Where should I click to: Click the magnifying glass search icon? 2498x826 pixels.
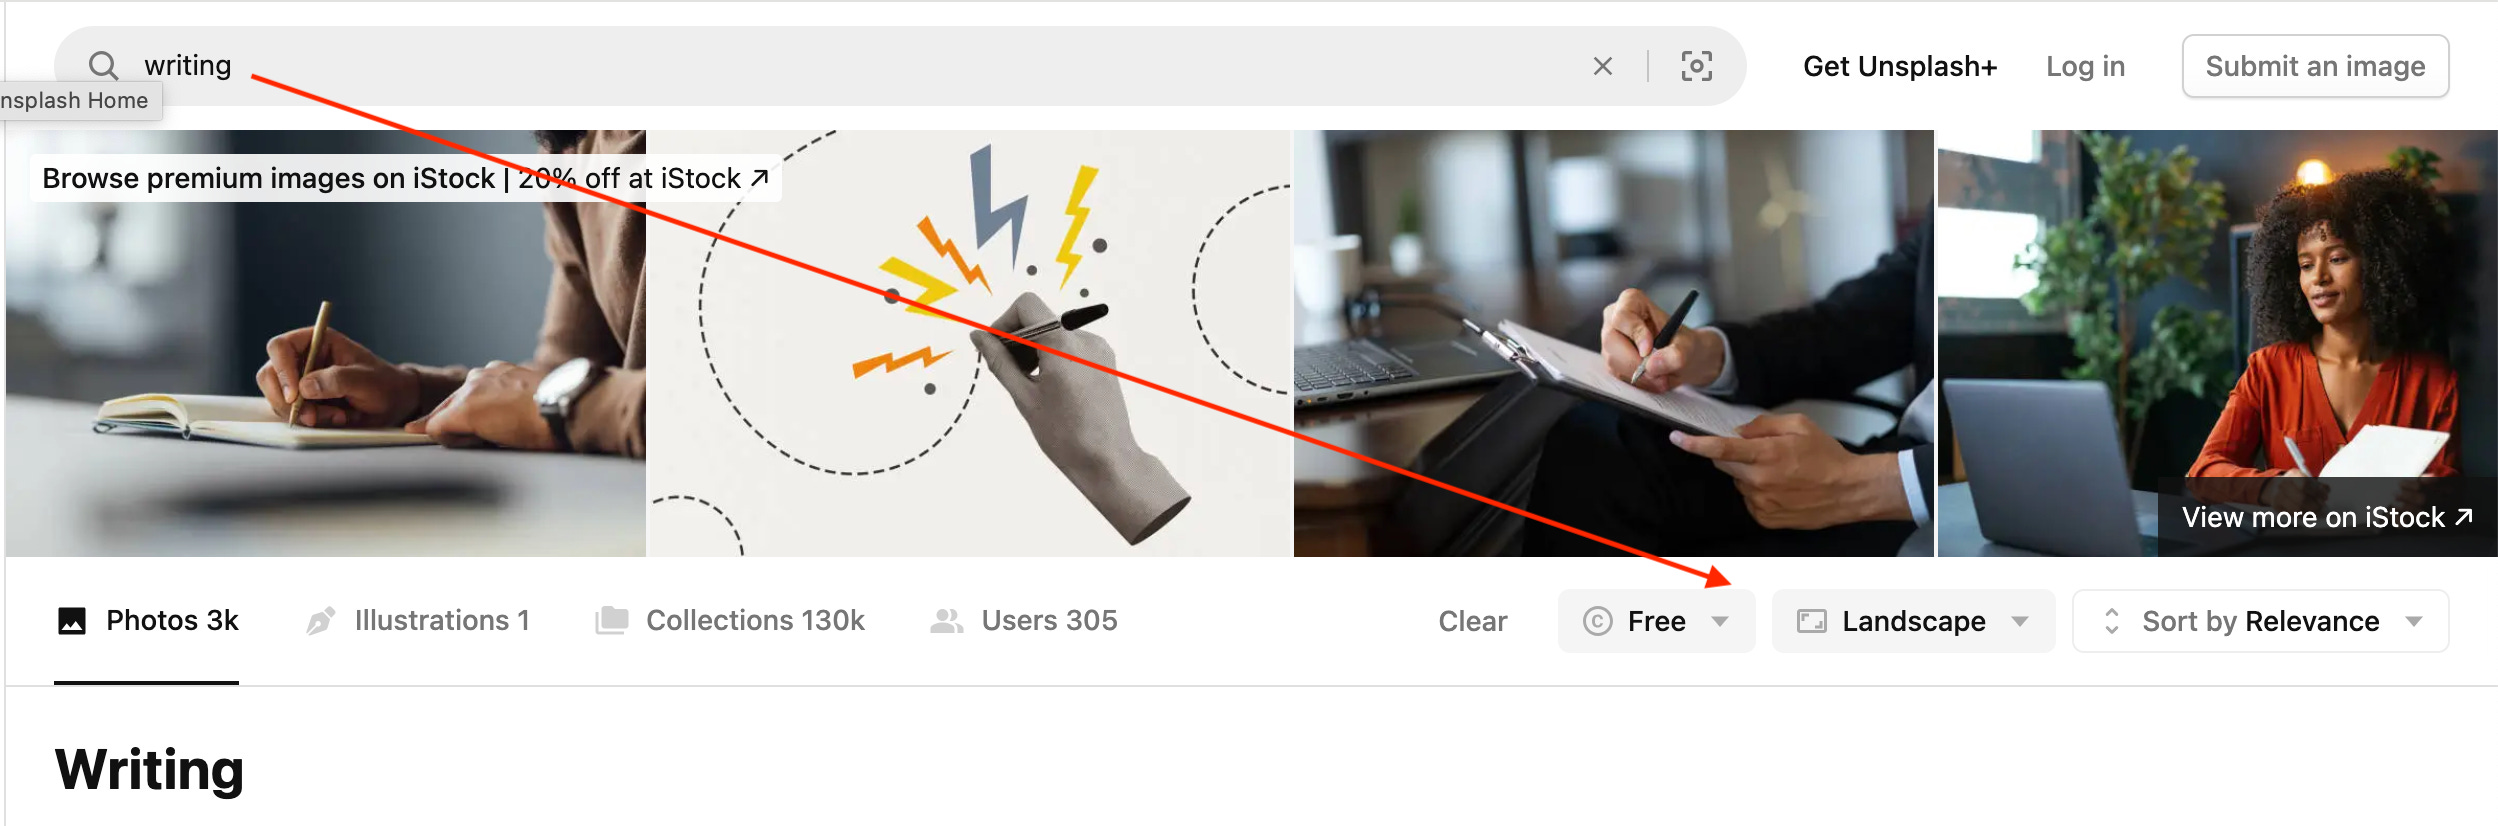click(x=103, y=66)
